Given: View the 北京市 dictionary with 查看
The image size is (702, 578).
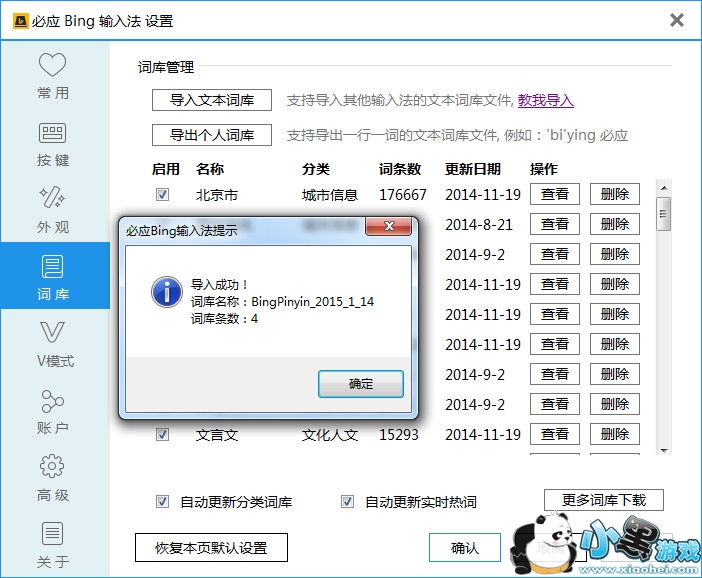Looking at the screenshot, I should pyautogui.click(x=555, y=194).
